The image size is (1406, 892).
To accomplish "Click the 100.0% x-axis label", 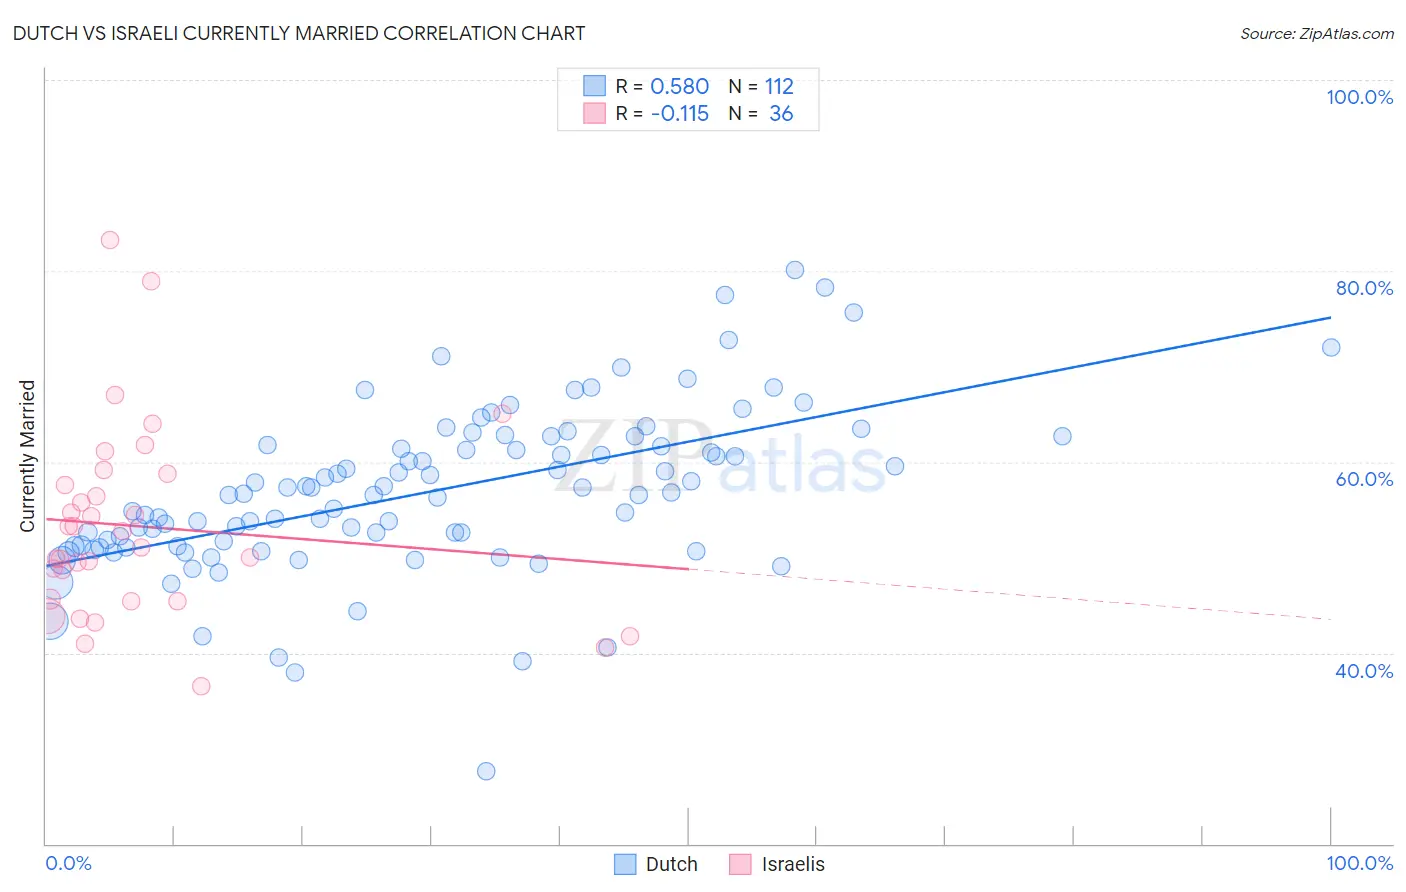I will point(1360,863).
